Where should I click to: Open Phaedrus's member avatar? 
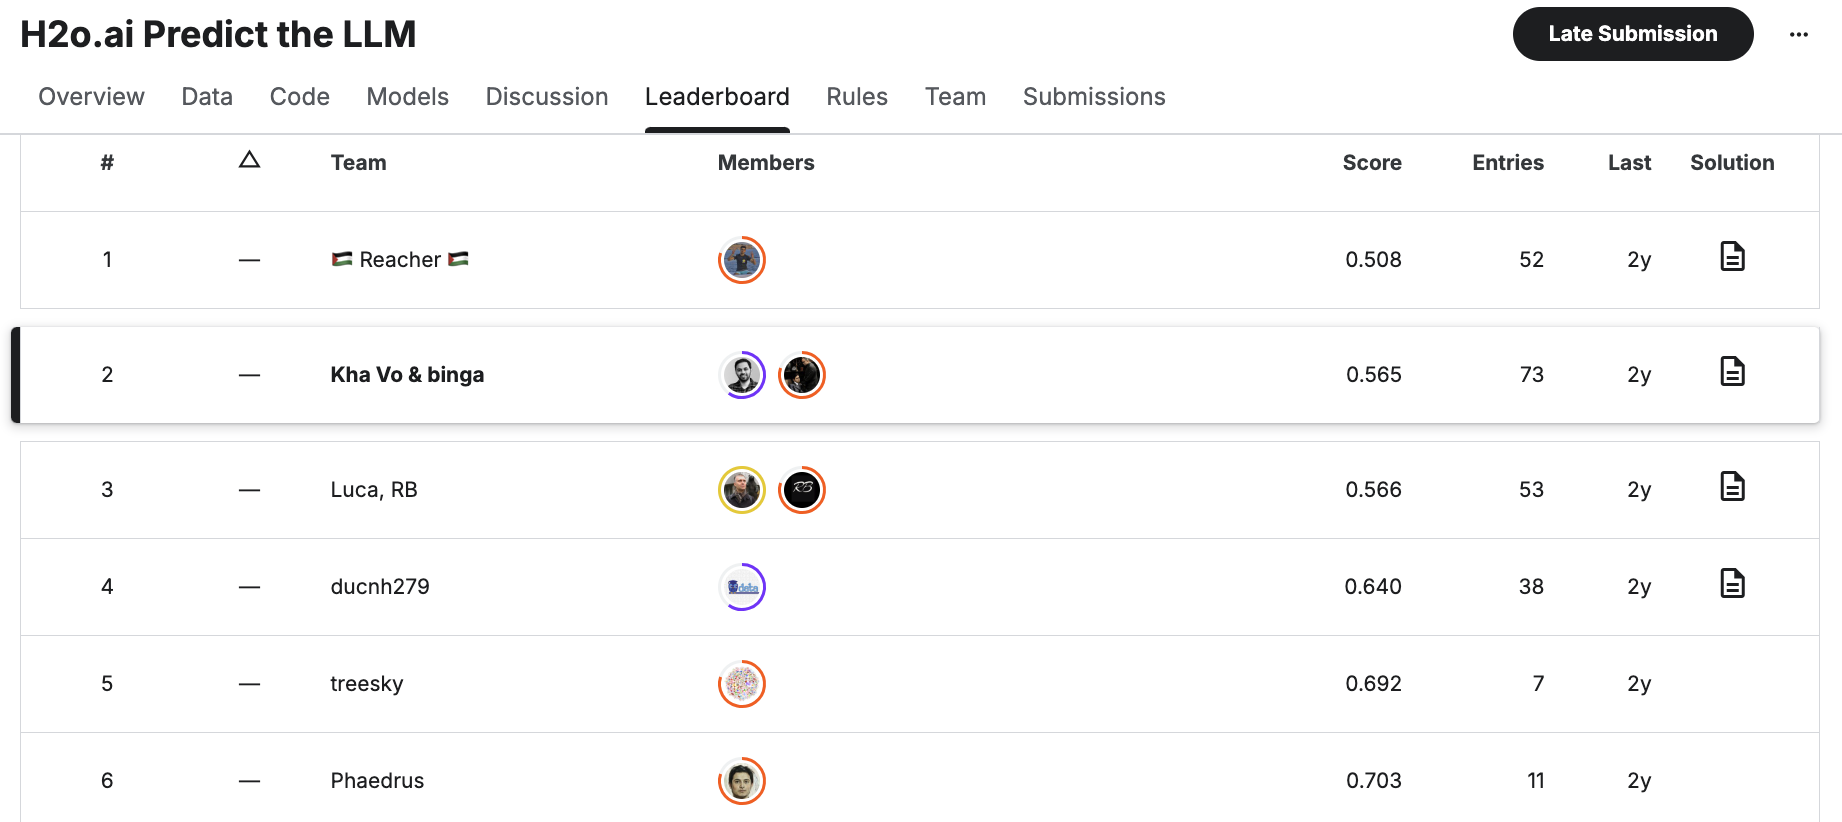[x=742, y=781]
